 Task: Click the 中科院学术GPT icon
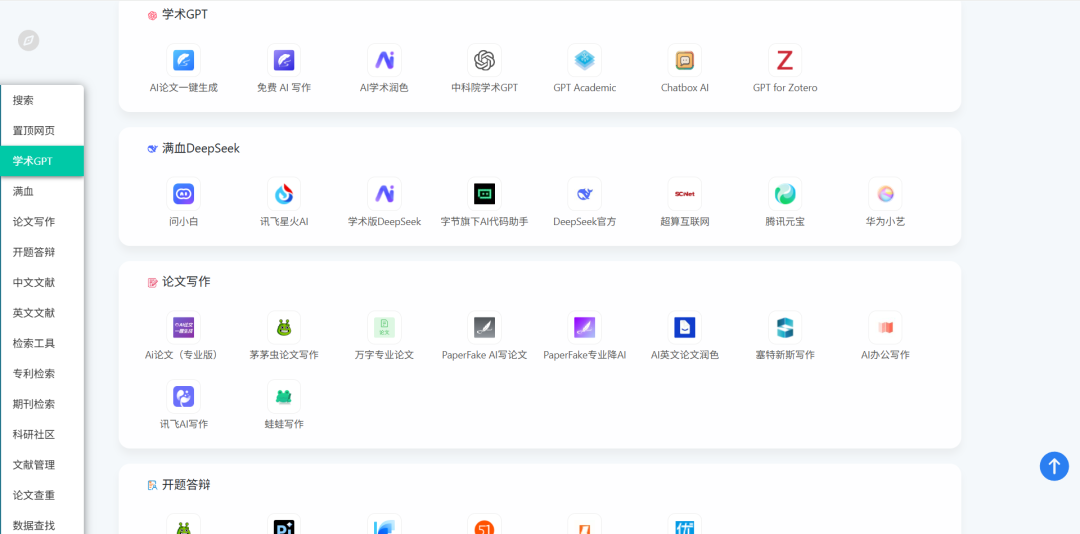point(485,61)
